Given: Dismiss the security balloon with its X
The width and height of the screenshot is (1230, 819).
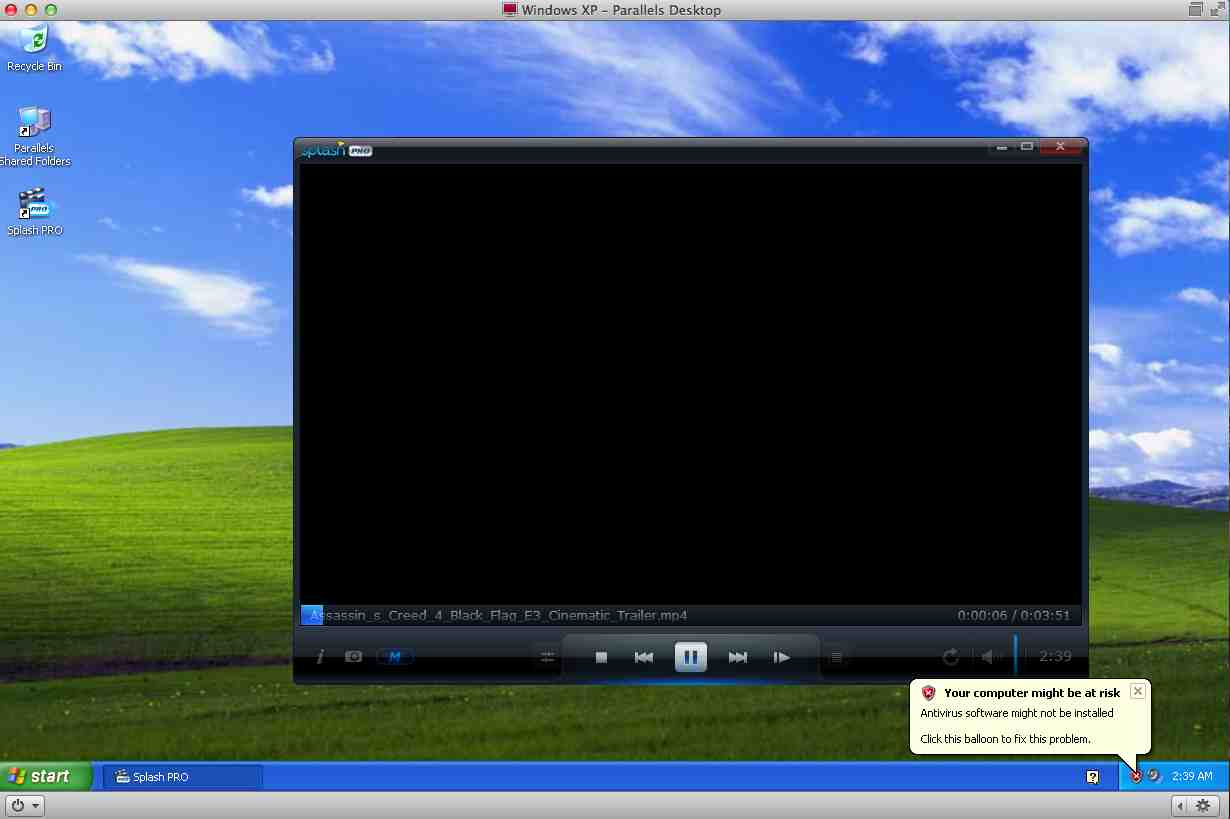Looking at the screenshot, I should (1137, 692).
